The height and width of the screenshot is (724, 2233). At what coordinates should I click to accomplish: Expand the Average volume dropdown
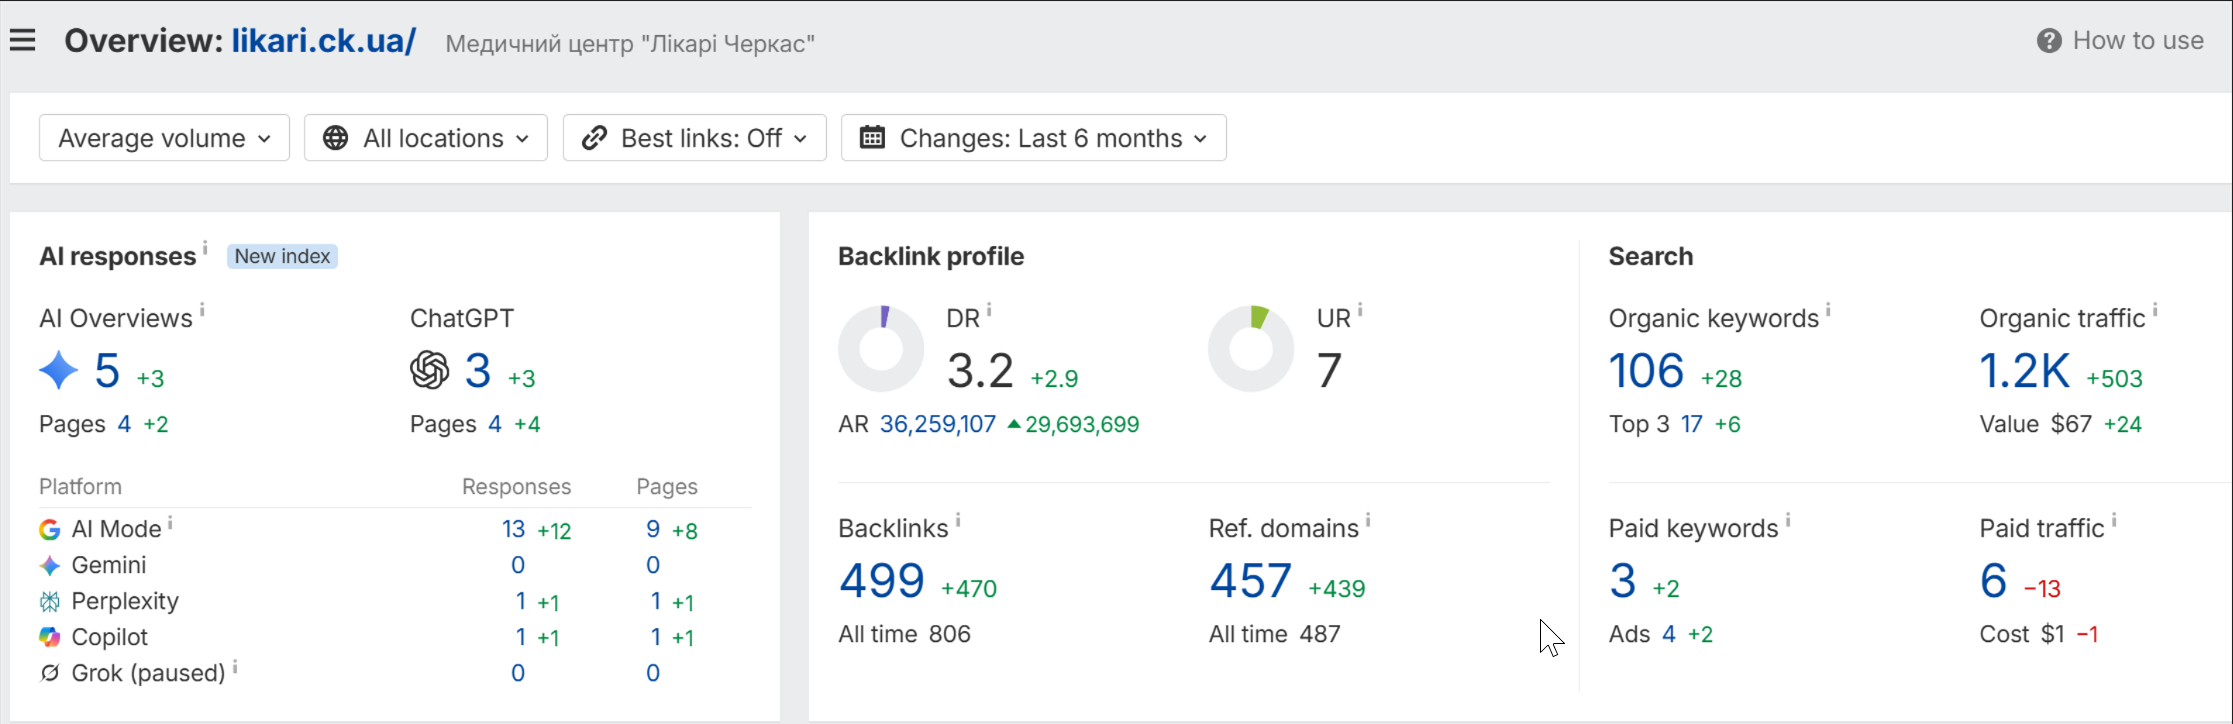pos(164,138)
